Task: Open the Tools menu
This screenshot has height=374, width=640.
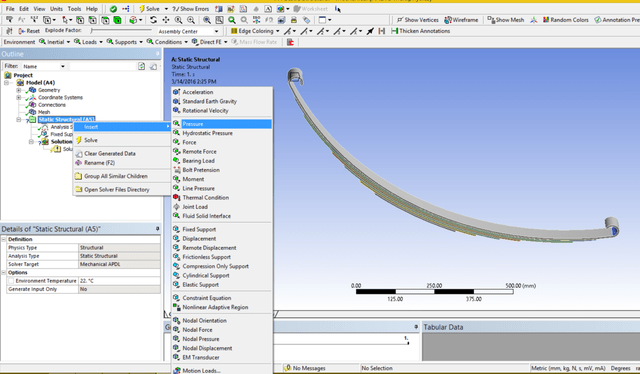Action: click(x=74, y=9)
